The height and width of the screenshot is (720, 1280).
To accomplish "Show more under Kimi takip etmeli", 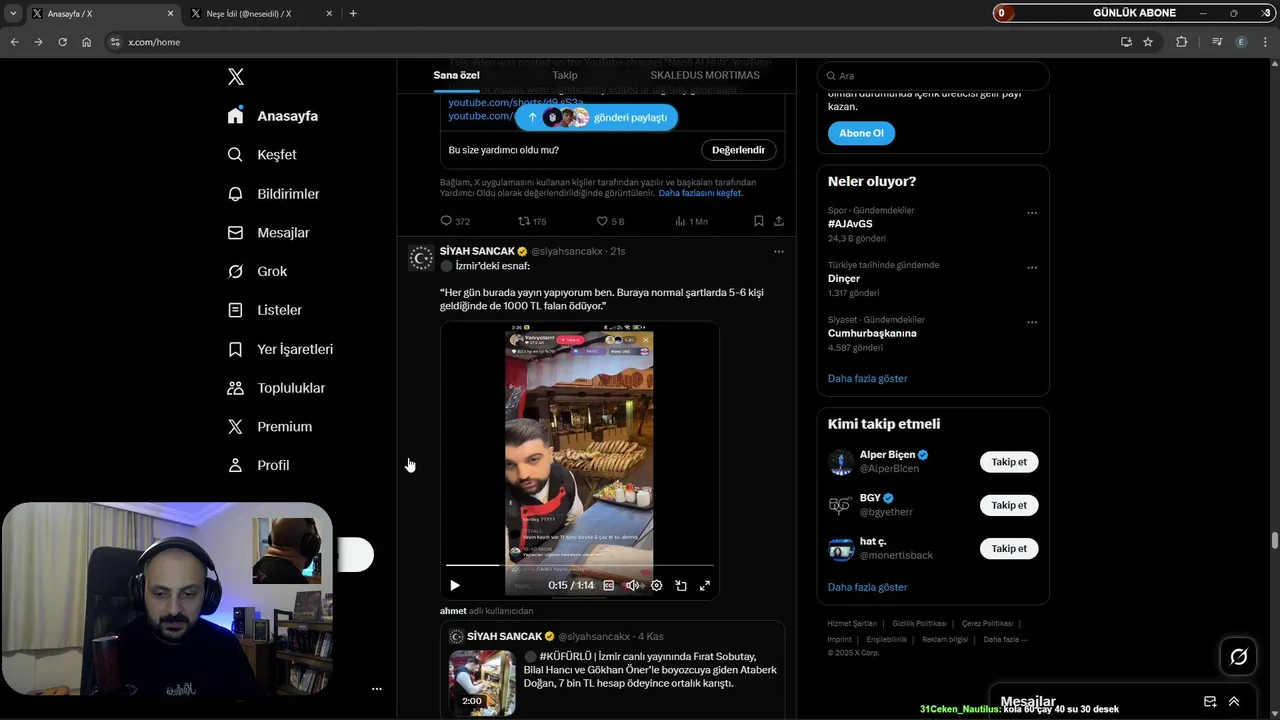I will 868,587.
